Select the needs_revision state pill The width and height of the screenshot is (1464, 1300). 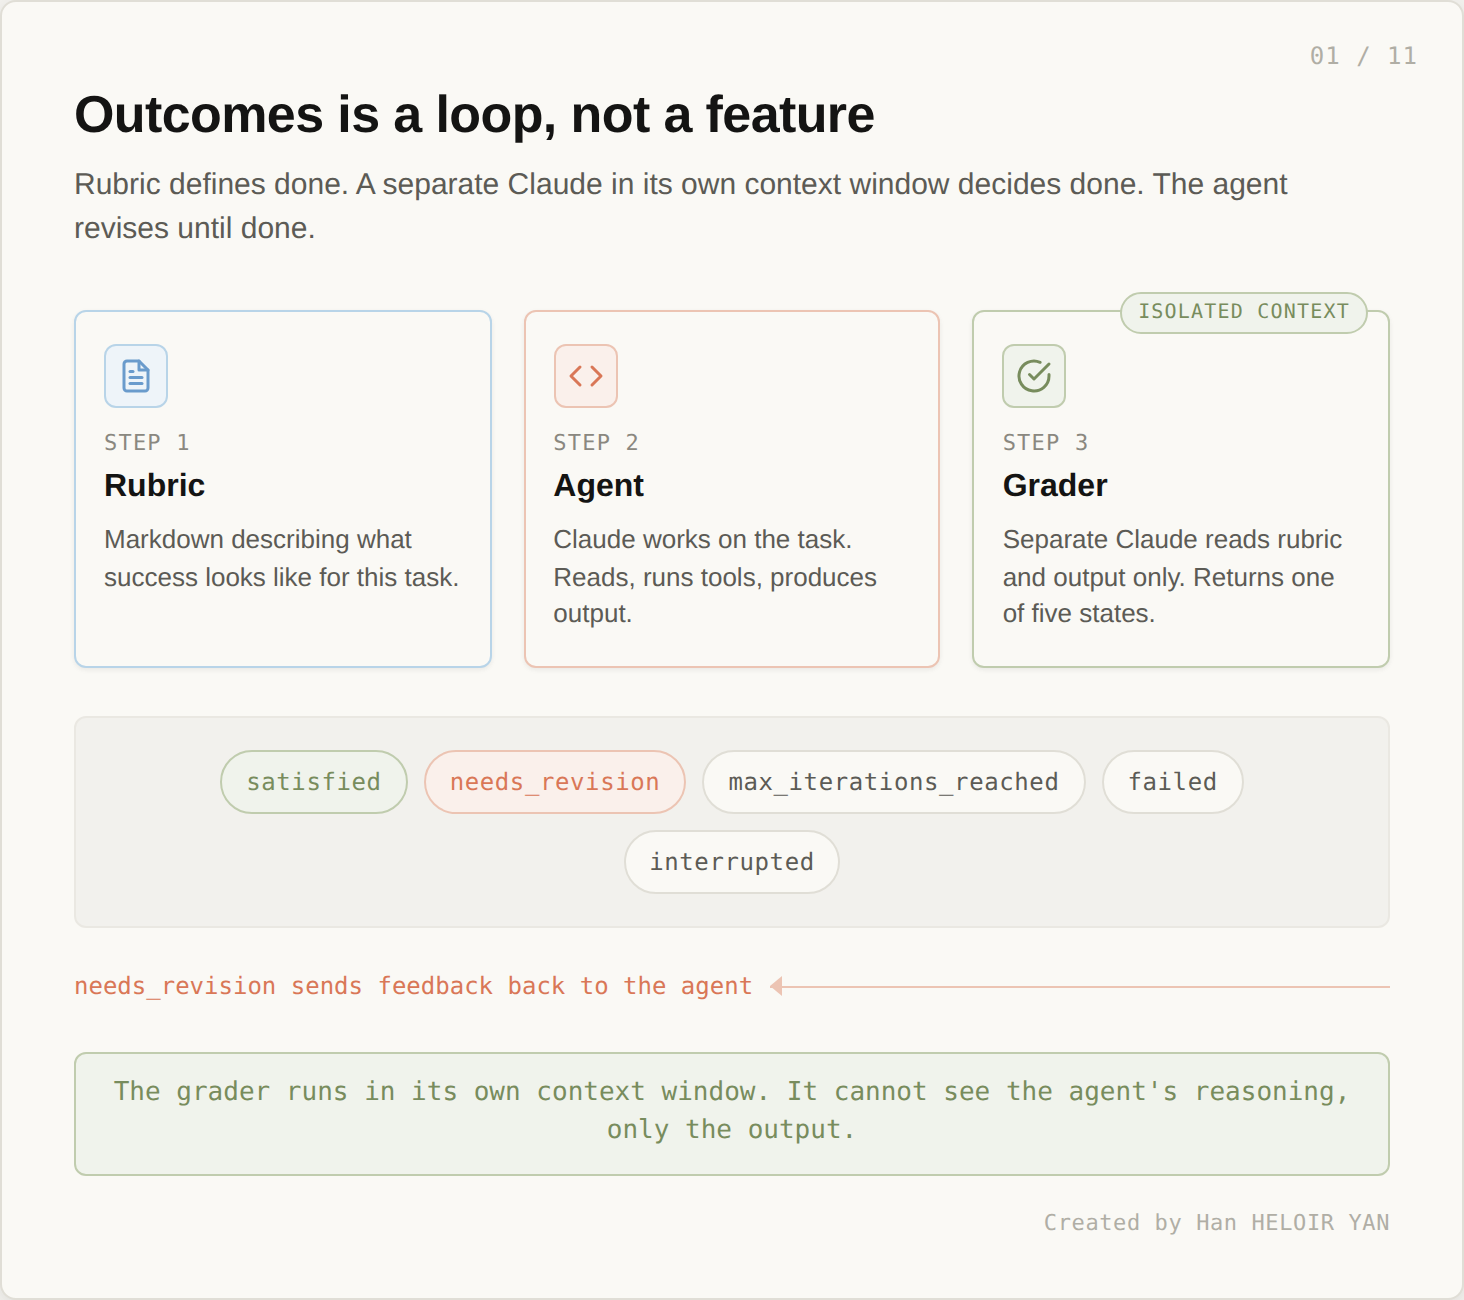[x=555, y=782]
